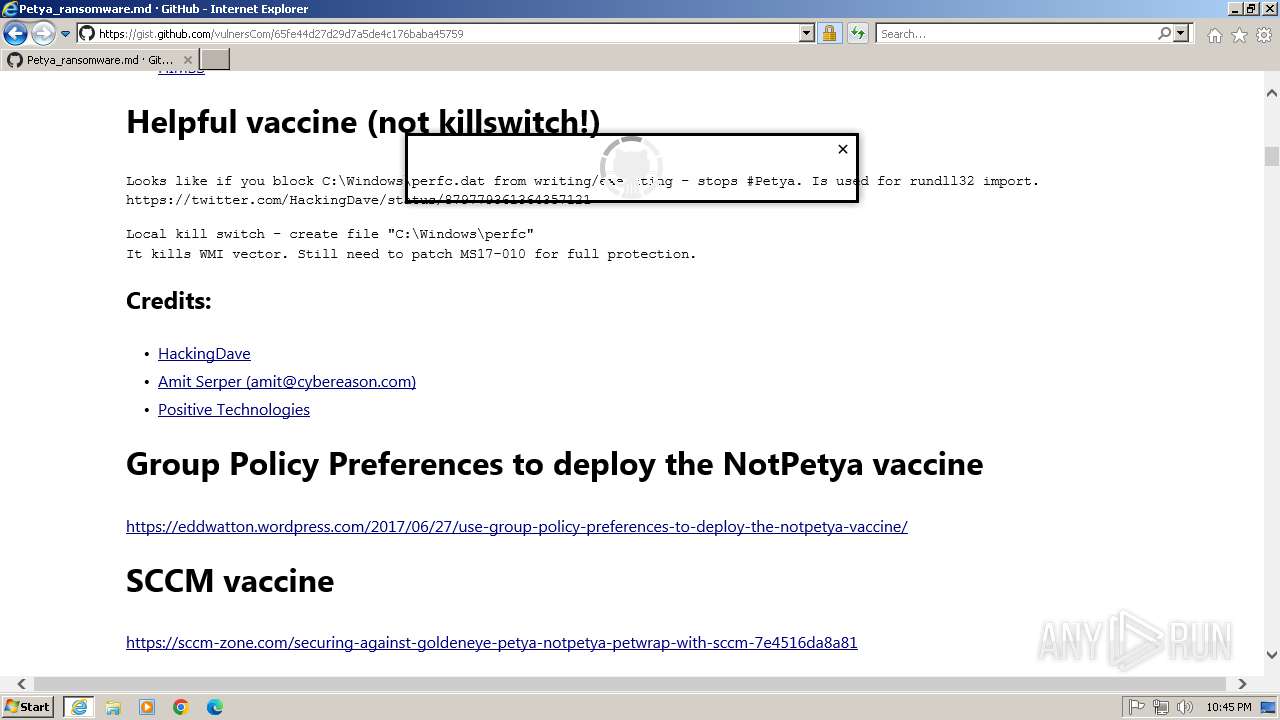The height and width of the screenshot is (720, 1280).
Task: Click the Twitter status URL text
Action: (358, 200)
